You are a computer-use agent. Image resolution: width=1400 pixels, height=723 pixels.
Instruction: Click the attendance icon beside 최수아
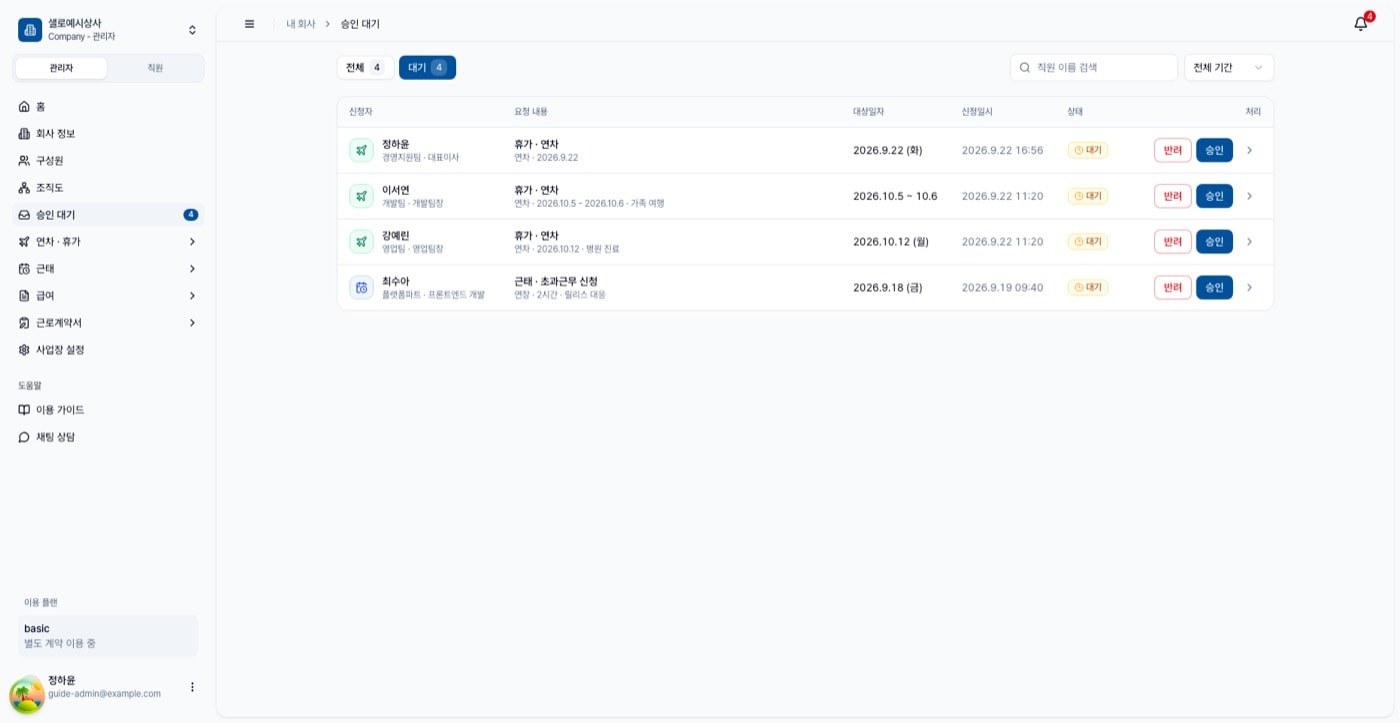[361, 287]
